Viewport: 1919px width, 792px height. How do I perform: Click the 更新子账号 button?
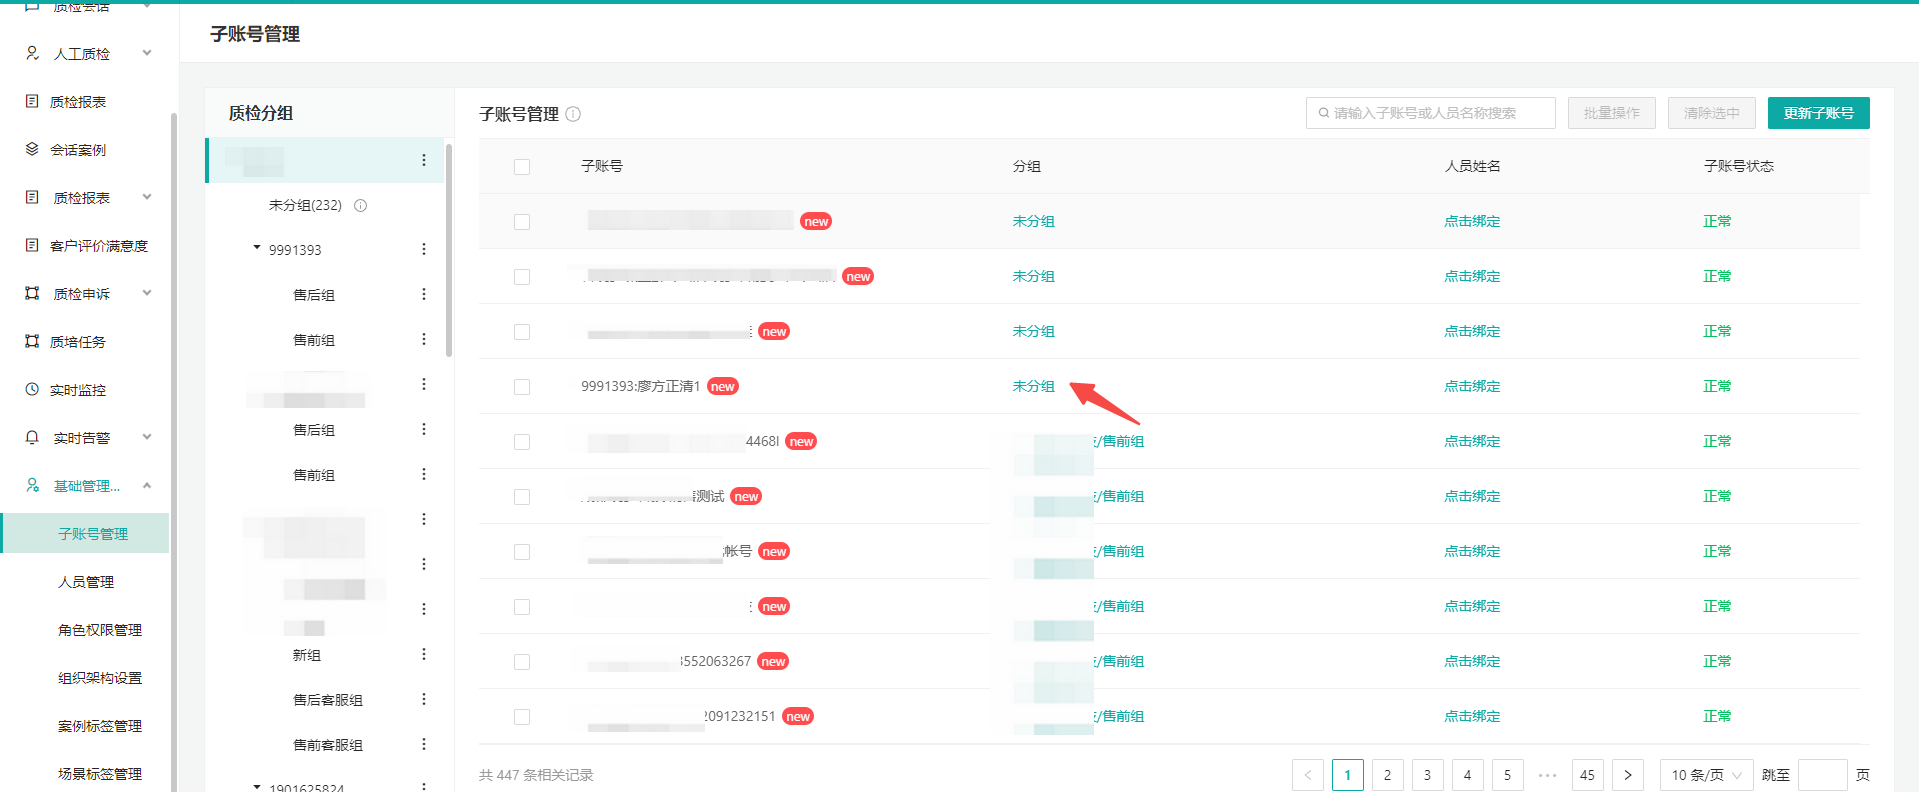click(1818, 113)
